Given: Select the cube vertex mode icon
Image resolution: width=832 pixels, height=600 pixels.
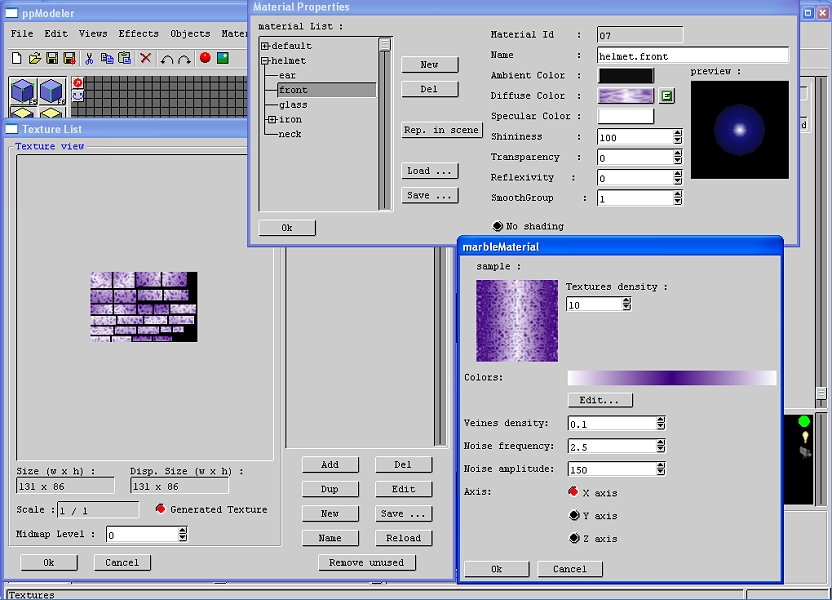Looking at the screenshot, I should coord(23,91).
